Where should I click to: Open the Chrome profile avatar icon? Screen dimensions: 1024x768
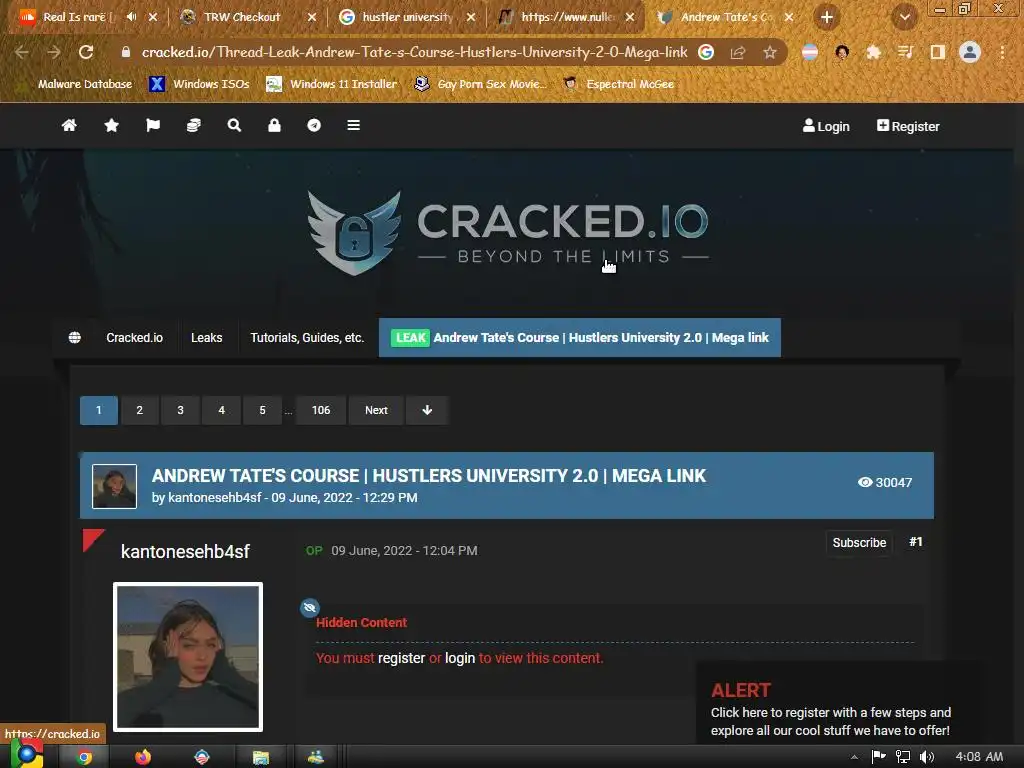click(970, 52)
